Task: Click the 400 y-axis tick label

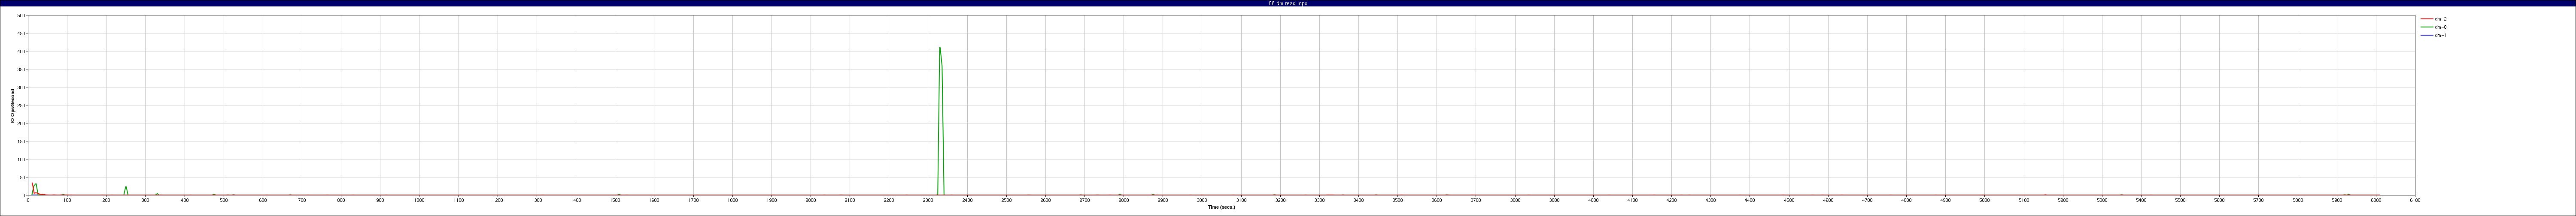Action: pos(21,51)
